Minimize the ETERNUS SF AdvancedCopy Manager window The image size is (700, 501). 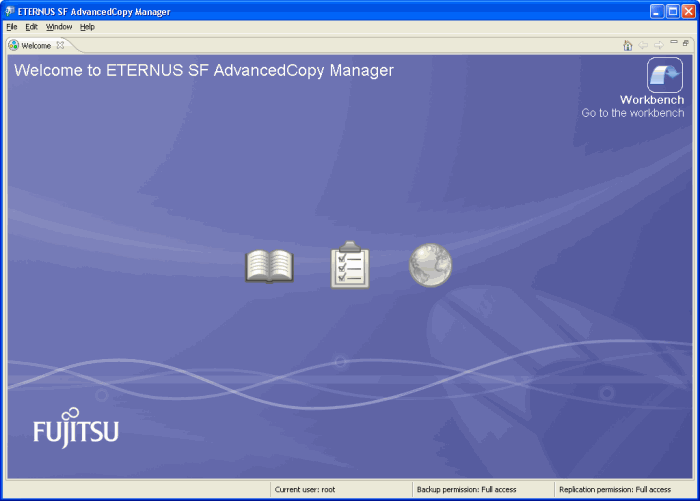click(x=657, y=11)
